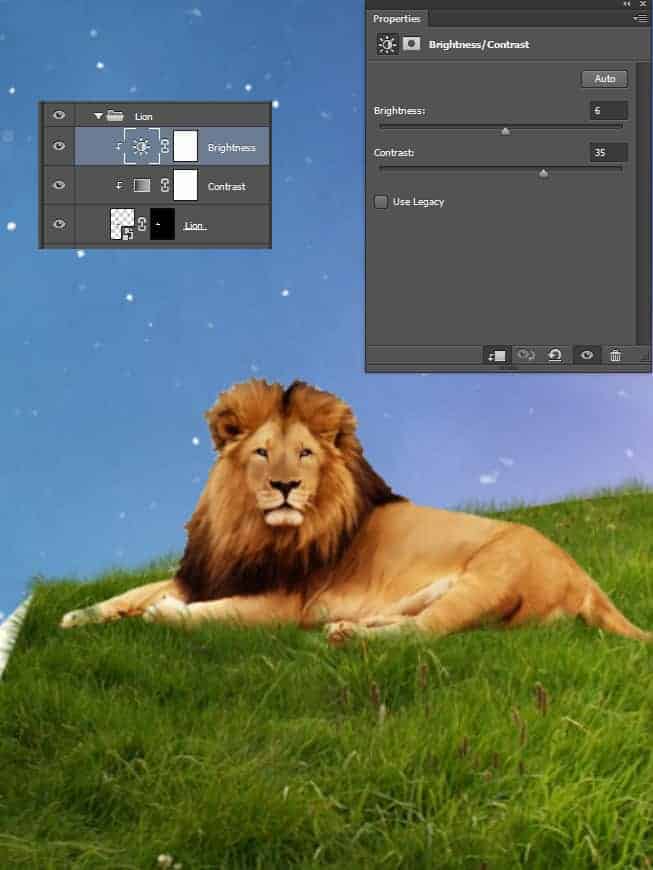Image resolution: width=653 pixels, height=870 pixels.
Task: Collapse the Lion layer group
Action: tap(98, 115)
